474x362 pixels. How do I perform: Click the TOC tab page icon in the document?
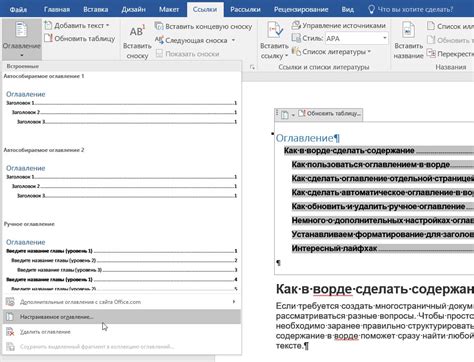(x=284, y=115)
